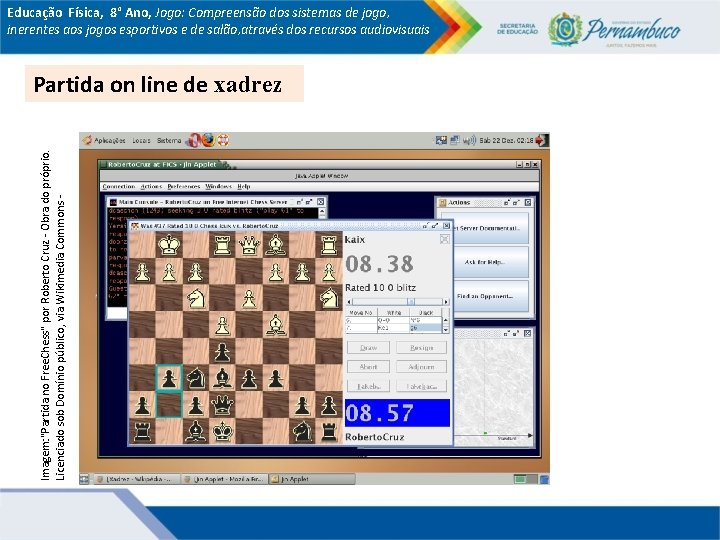The width and height of the screenshot is (720, 540).
Task: Click the kaix player name
Action: pyautogui.click(x=355, y=239)
